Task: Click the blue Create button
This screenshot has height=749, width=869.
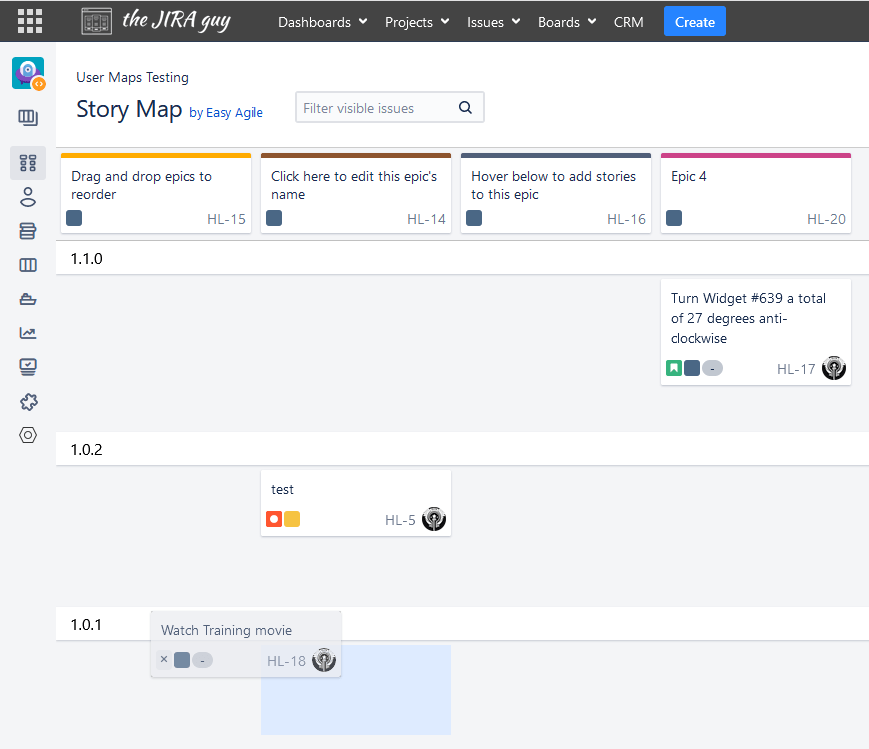Action: click(694, 22)
